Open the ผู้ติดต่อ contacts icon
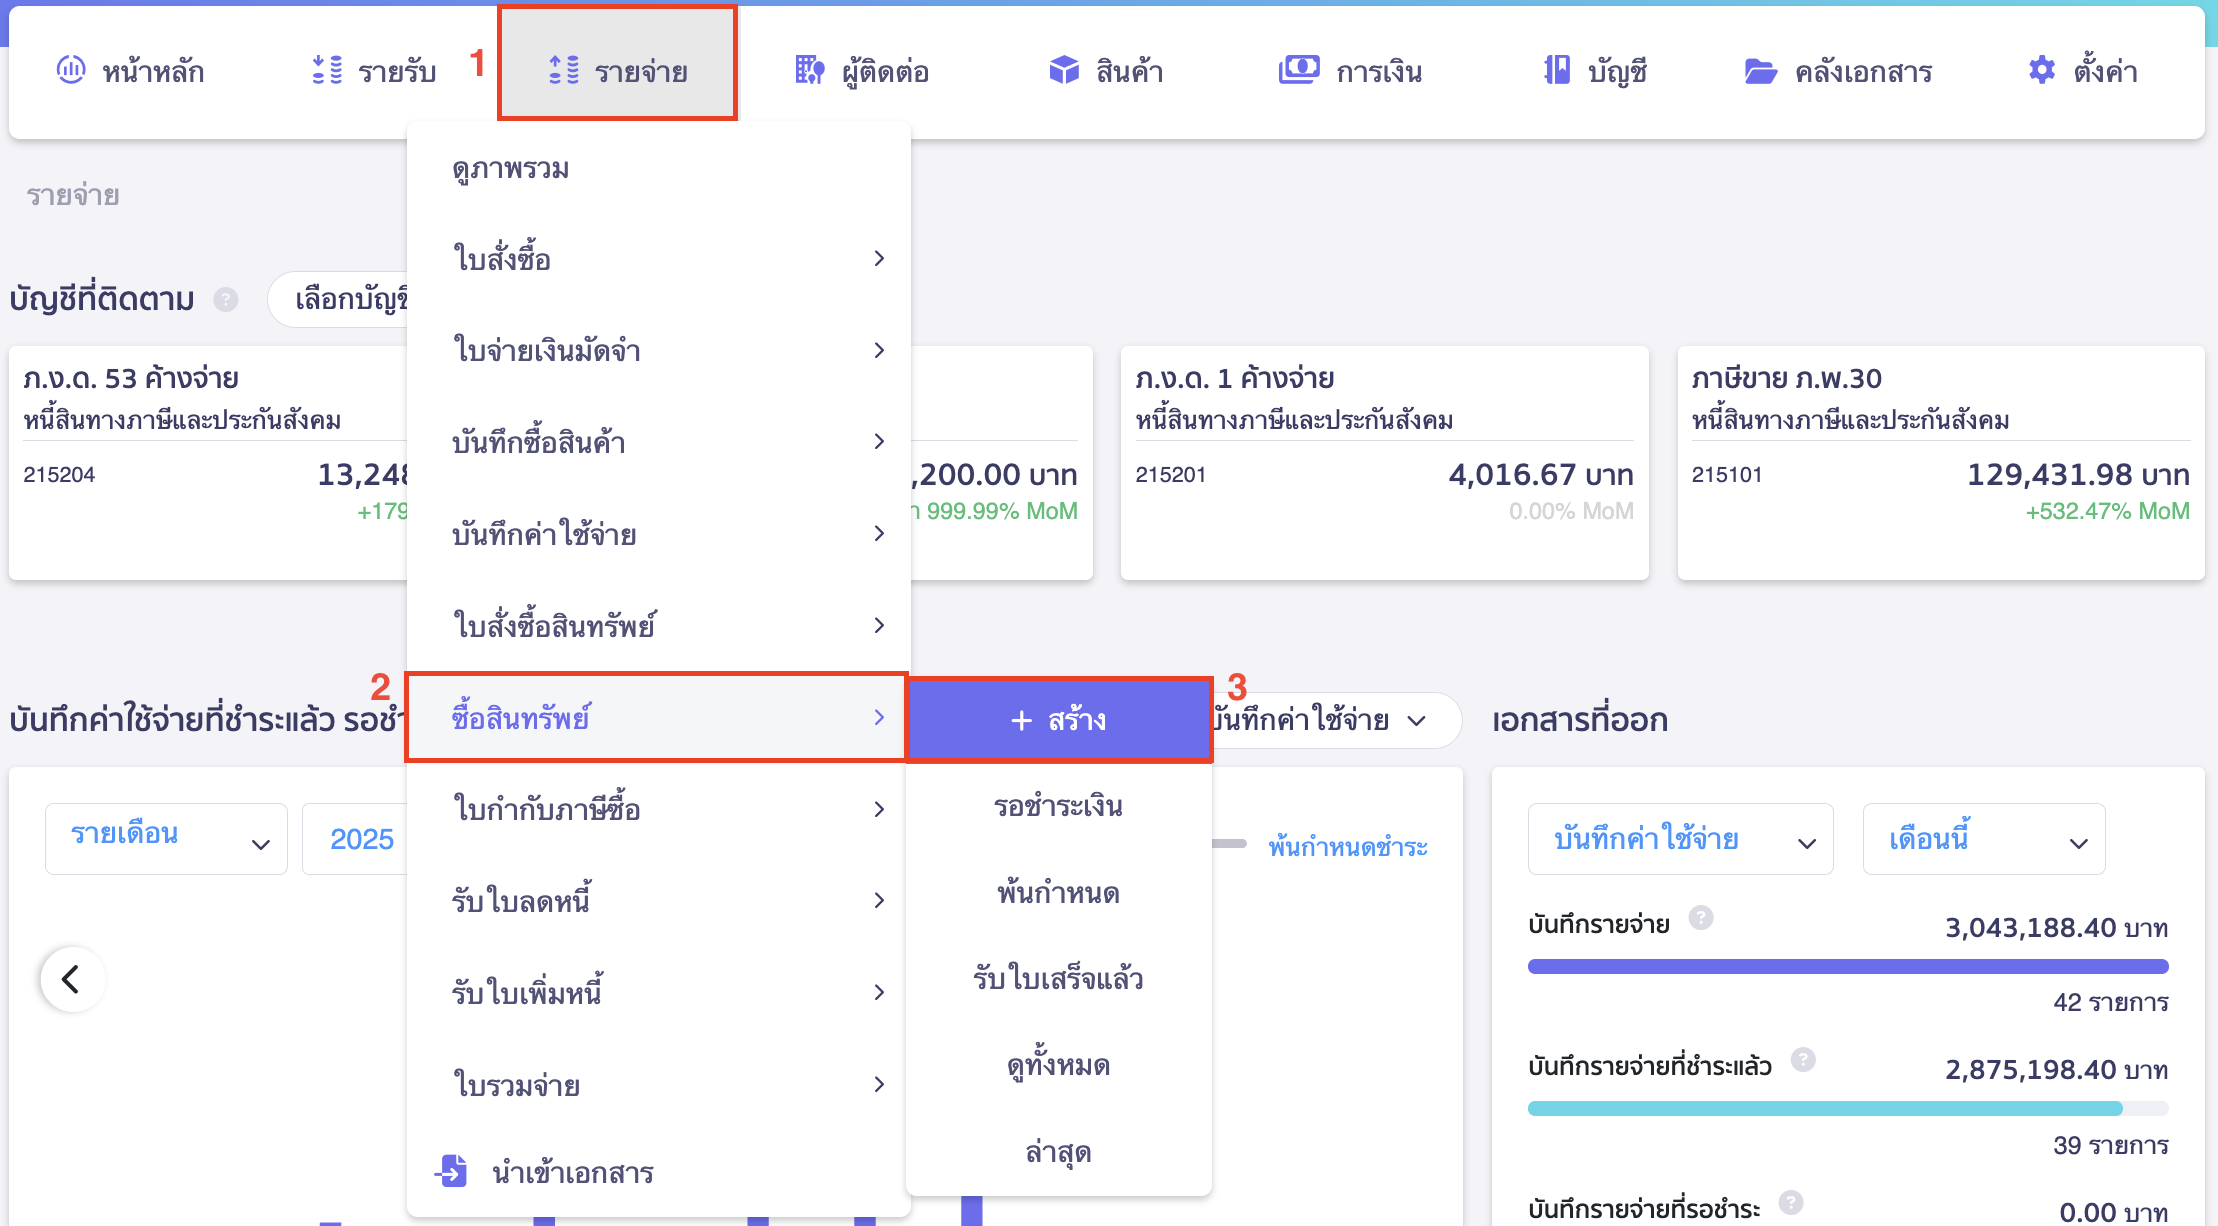The height and width of the screenshot is (1226, 2218). pyautogui.click(x=809, y=70)
